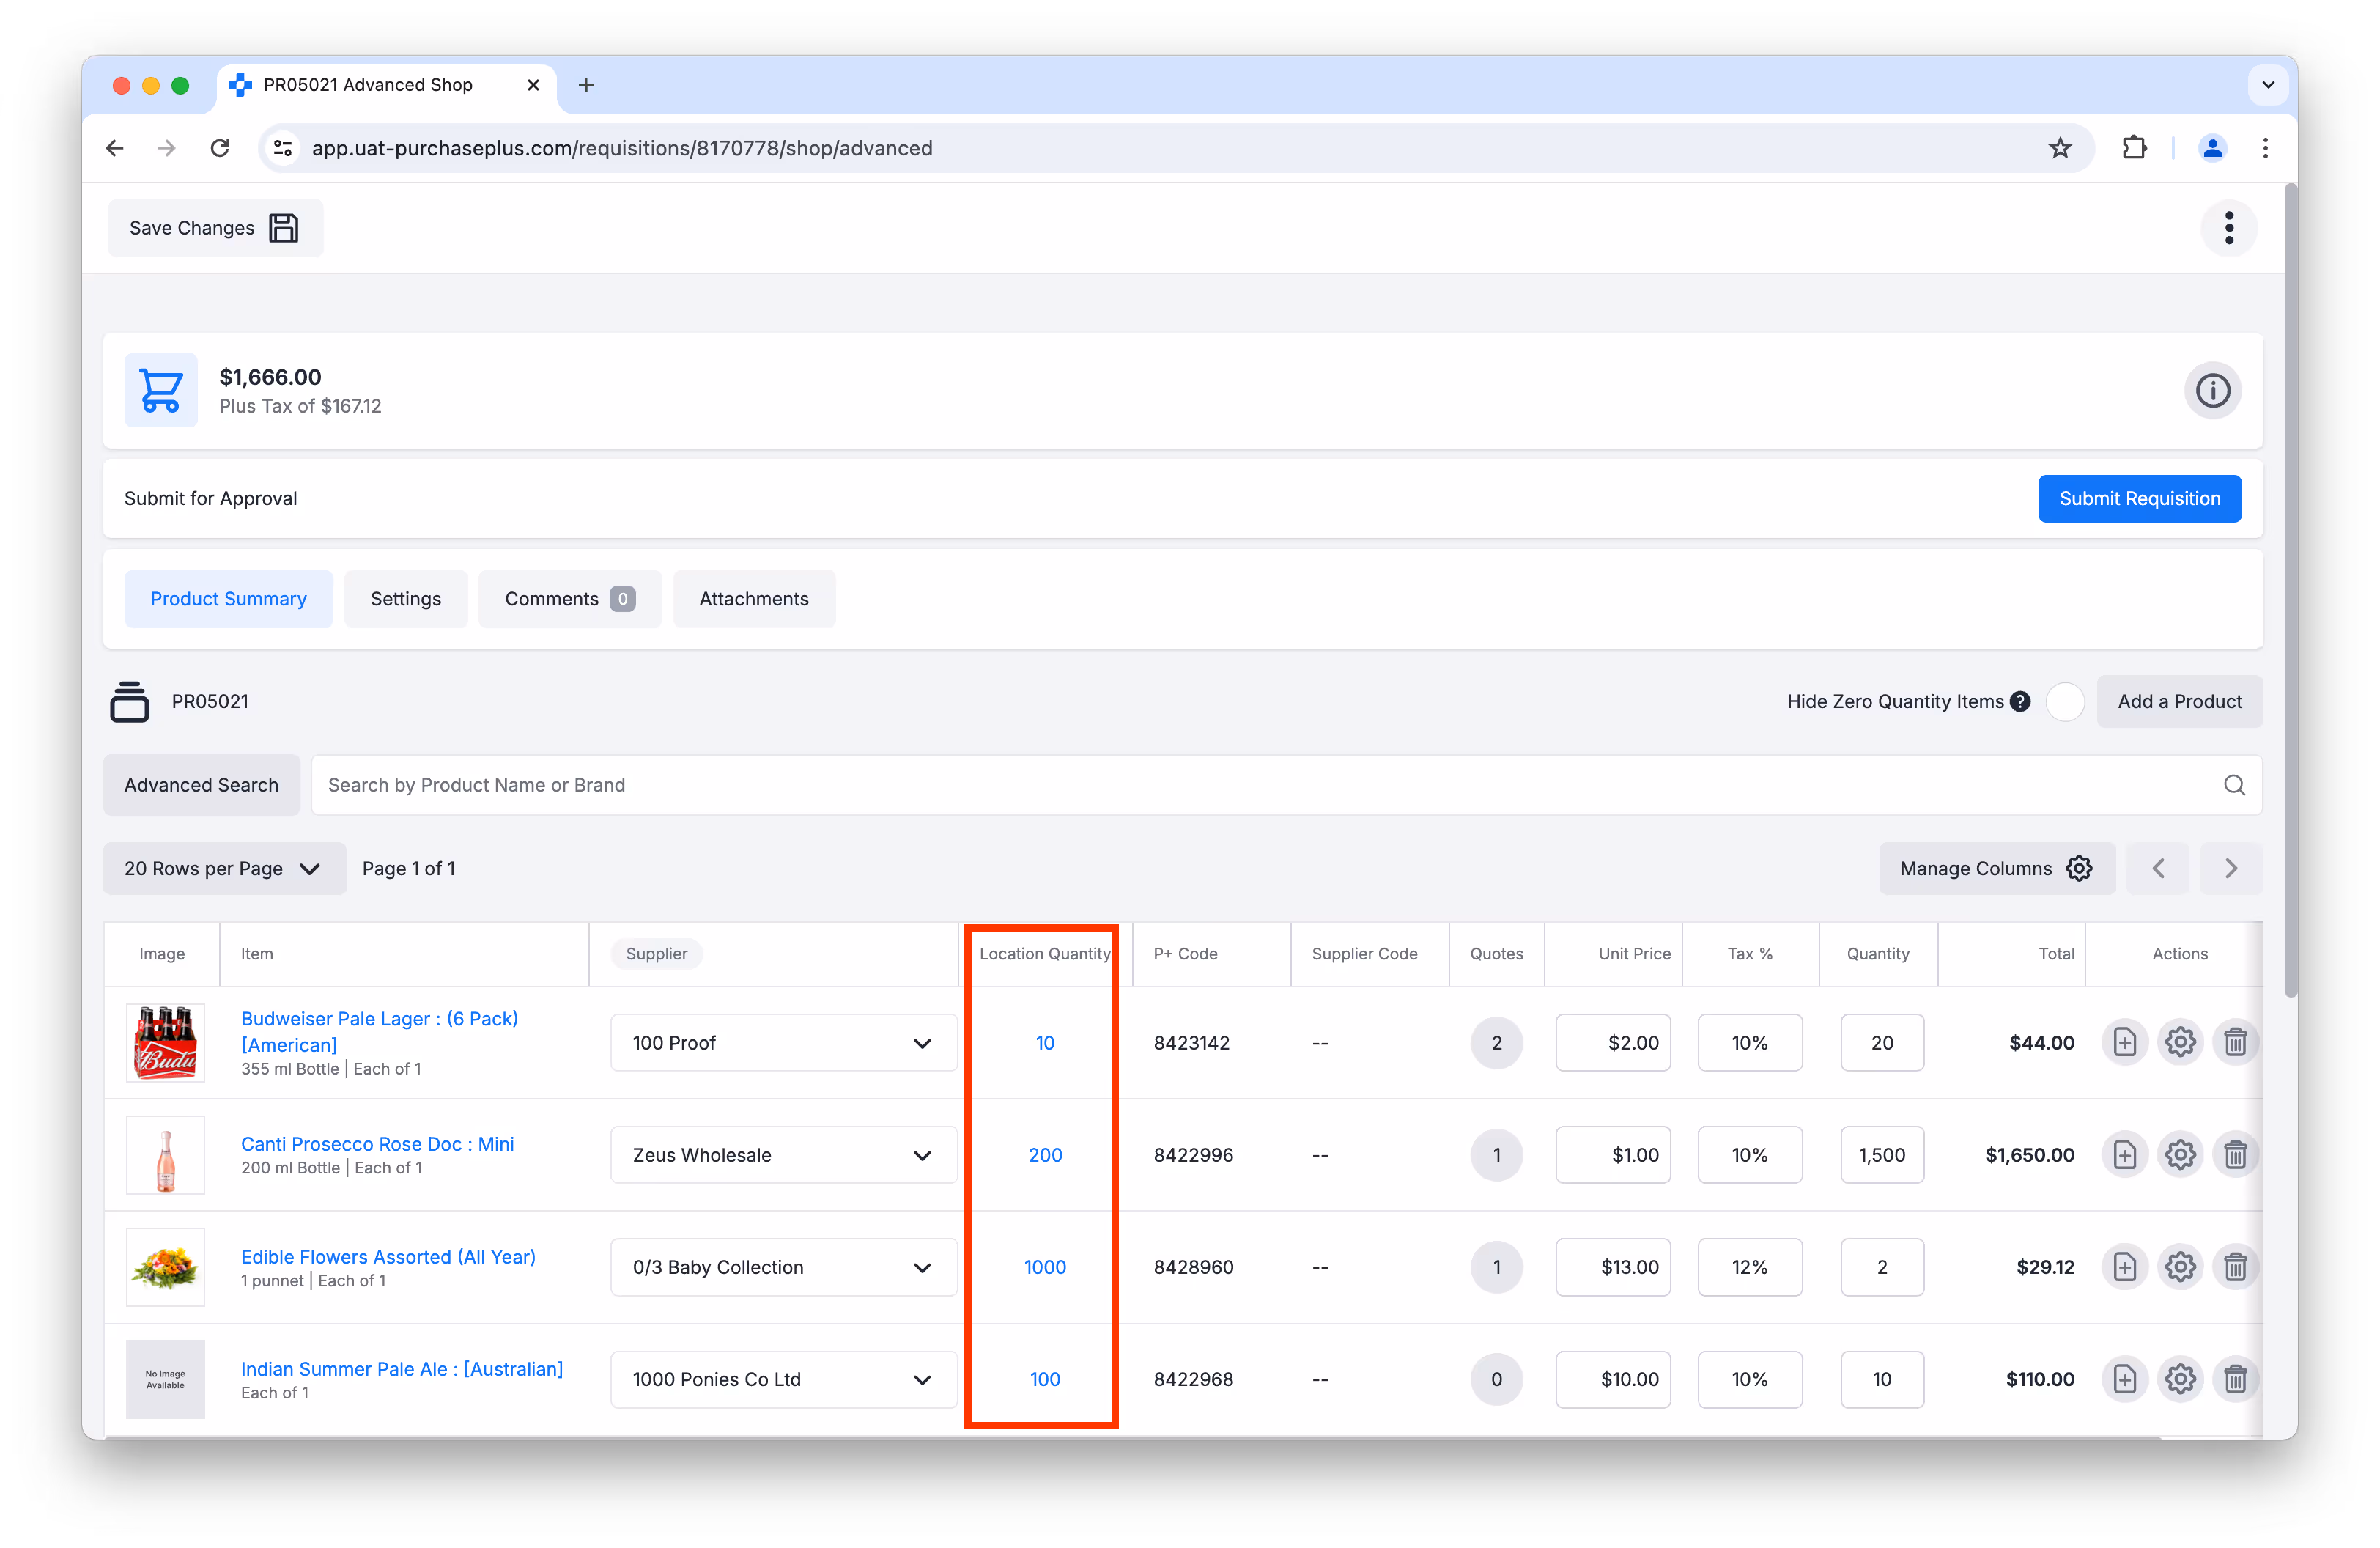Delete the Indian Summer Pale Ale row
Image resolution: width=2380 pixels, height=1548 pixels.
(x=2235, y=1379)
